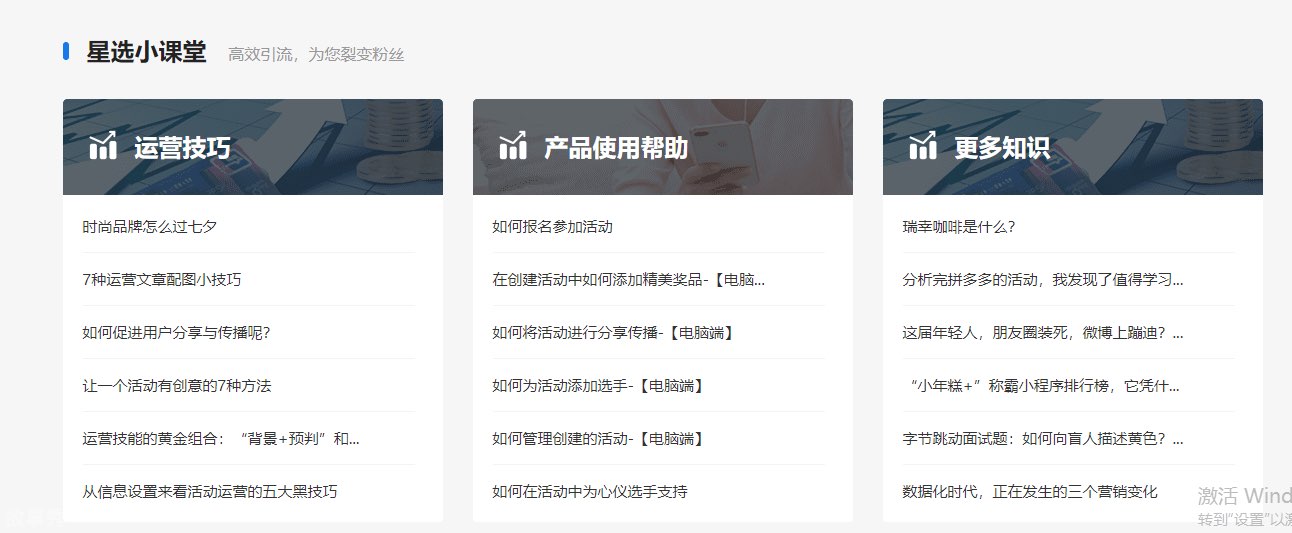
Task: Open 如何为活动添加选手-【电脑端】
Action: coord(599,386)
